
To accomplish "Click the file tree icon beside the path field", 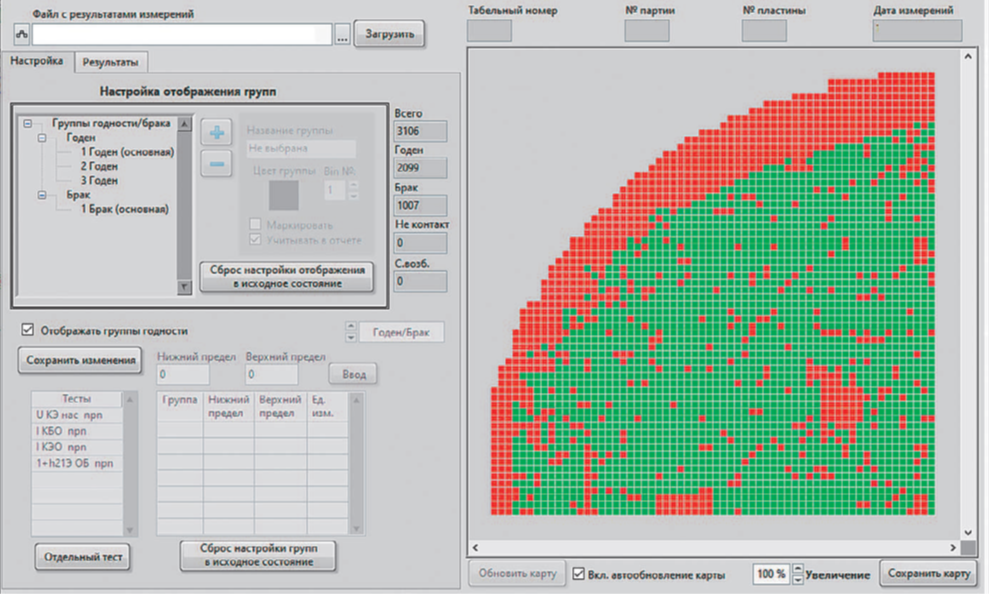I will [x=21, y=34].
